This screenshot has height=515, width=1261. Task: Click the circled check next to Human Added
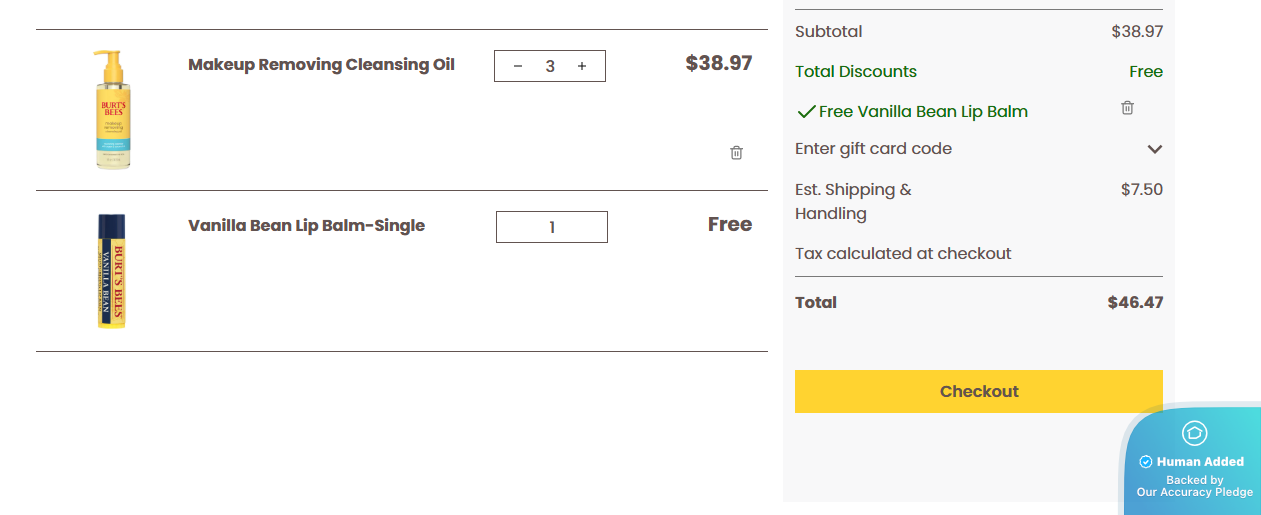pos(1146,462)
